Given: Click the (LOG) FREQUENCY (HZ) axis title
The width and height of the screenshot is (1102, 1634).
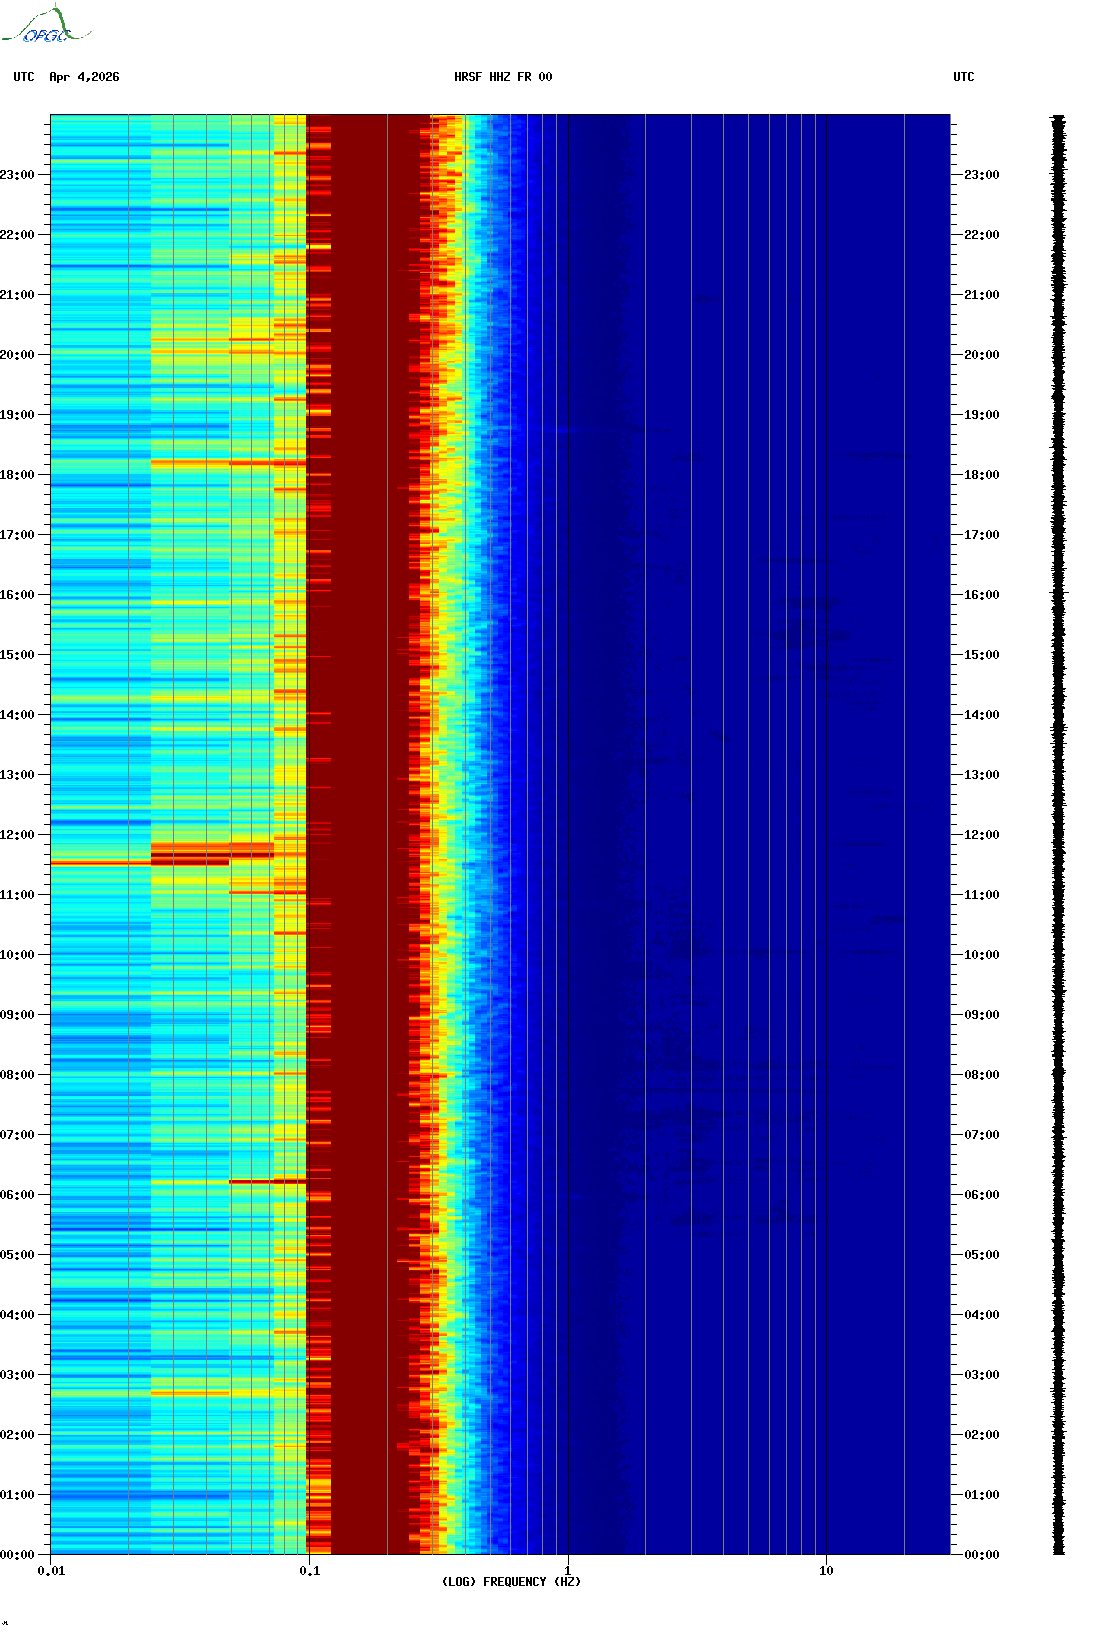Looking at the screenshot, I should coord(511,1582).
